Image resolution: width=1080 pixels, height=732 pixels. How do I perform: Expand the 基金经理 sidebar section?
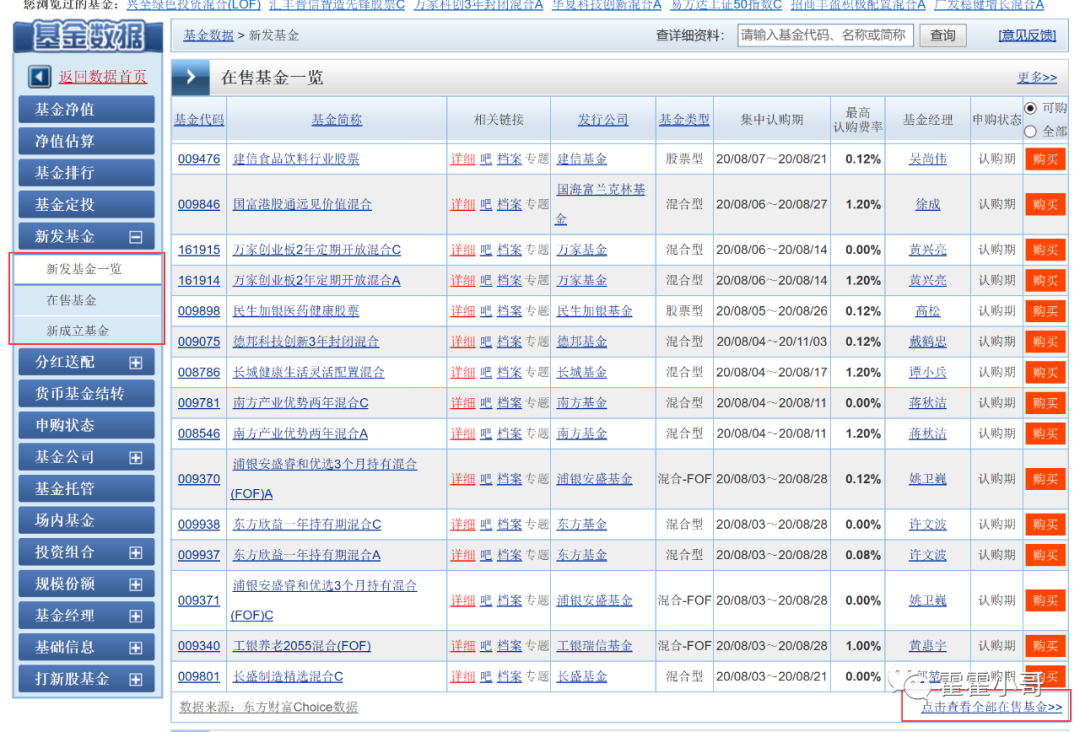[136, 616]
